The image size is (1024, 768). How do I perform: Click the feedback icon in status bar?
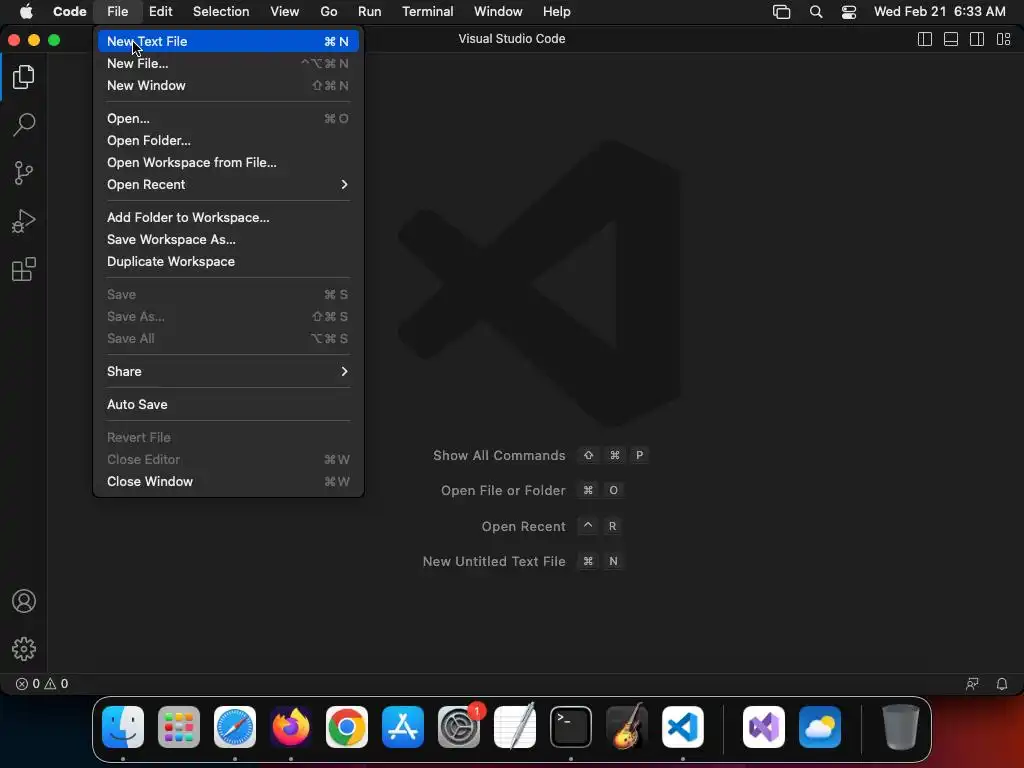point(972,684)
